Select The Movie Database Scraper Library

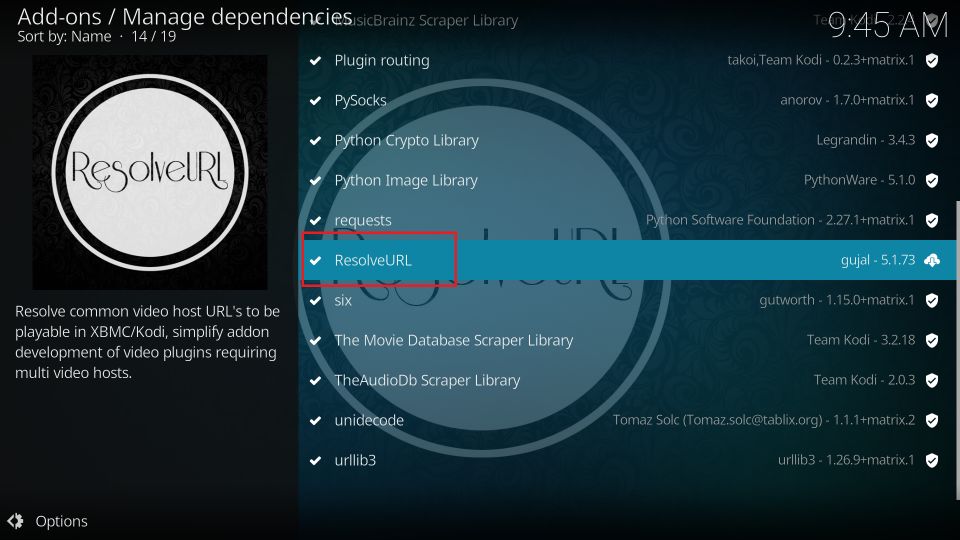point(453,340)
